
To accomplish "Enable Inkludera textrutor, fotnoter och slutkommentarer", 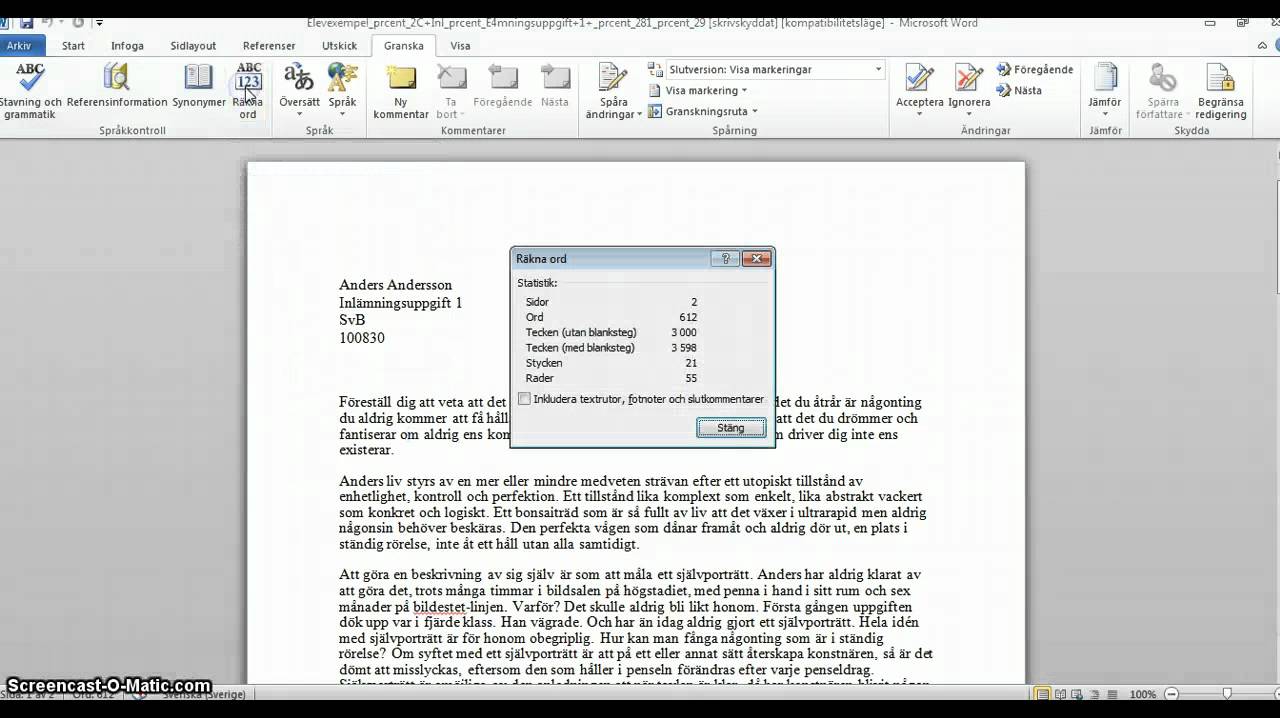I will tap(524, 399).
